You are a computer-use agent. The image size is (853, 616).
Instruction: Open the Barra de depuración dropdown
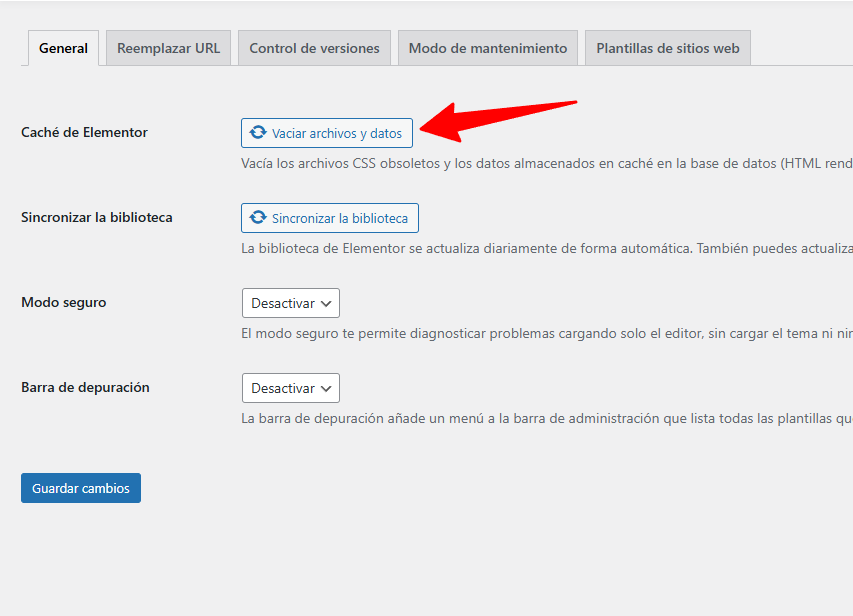click(290, 388)
